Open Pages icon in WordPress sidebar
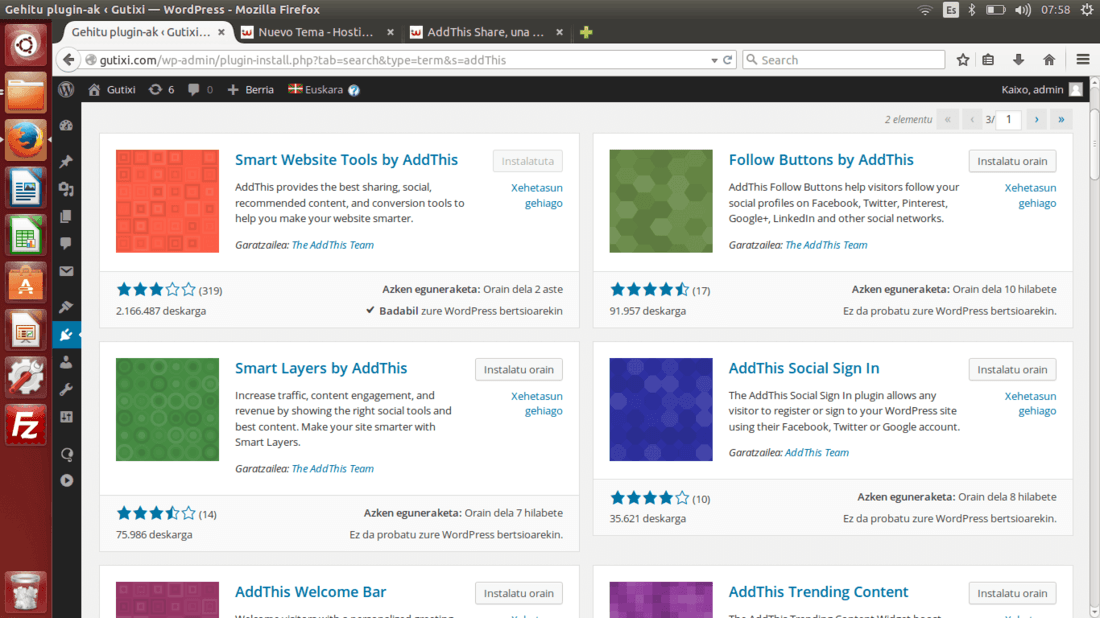1100x618 pixels. point(66,217)
